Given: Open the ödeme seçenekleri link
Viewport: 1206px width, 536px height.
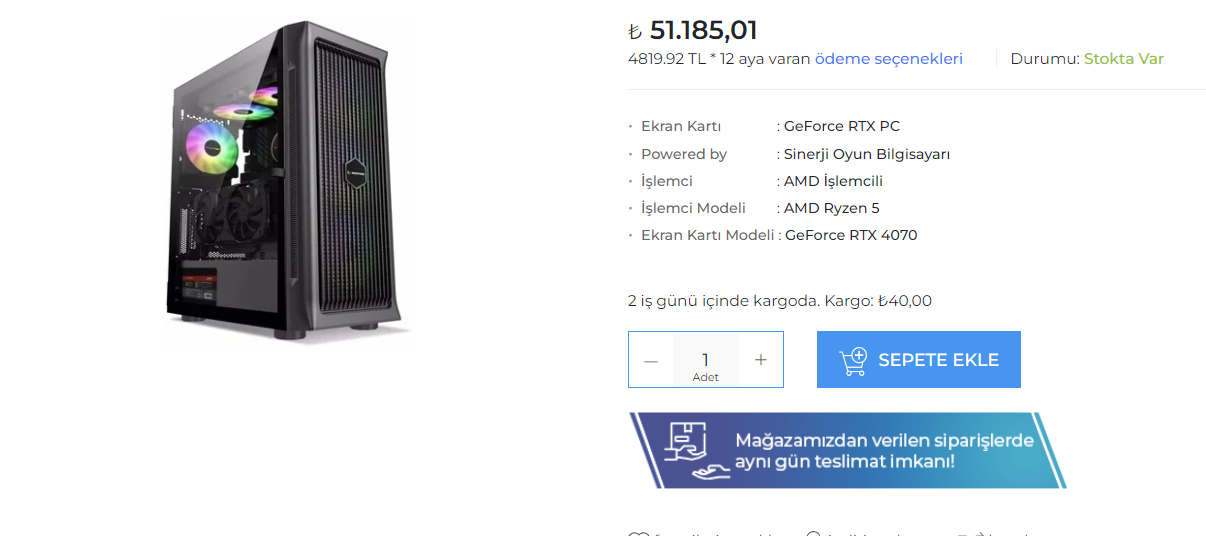Looking at the screenshot, I should [889, 59].
